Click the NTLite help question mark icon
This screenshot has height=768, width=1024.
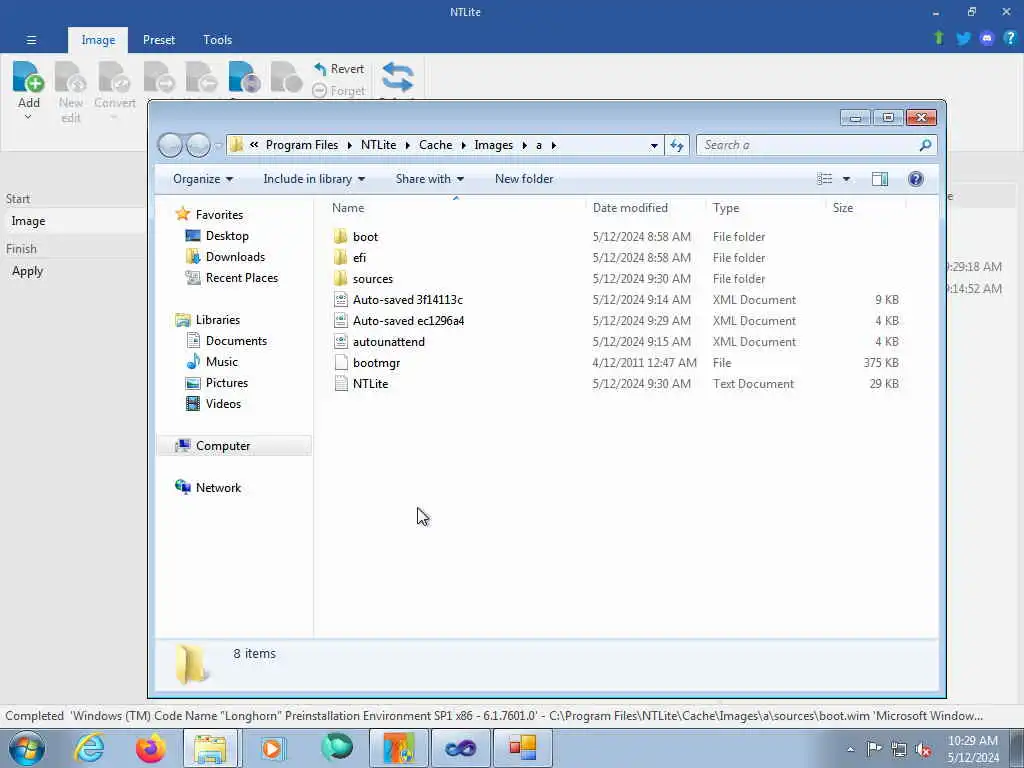1010,38
